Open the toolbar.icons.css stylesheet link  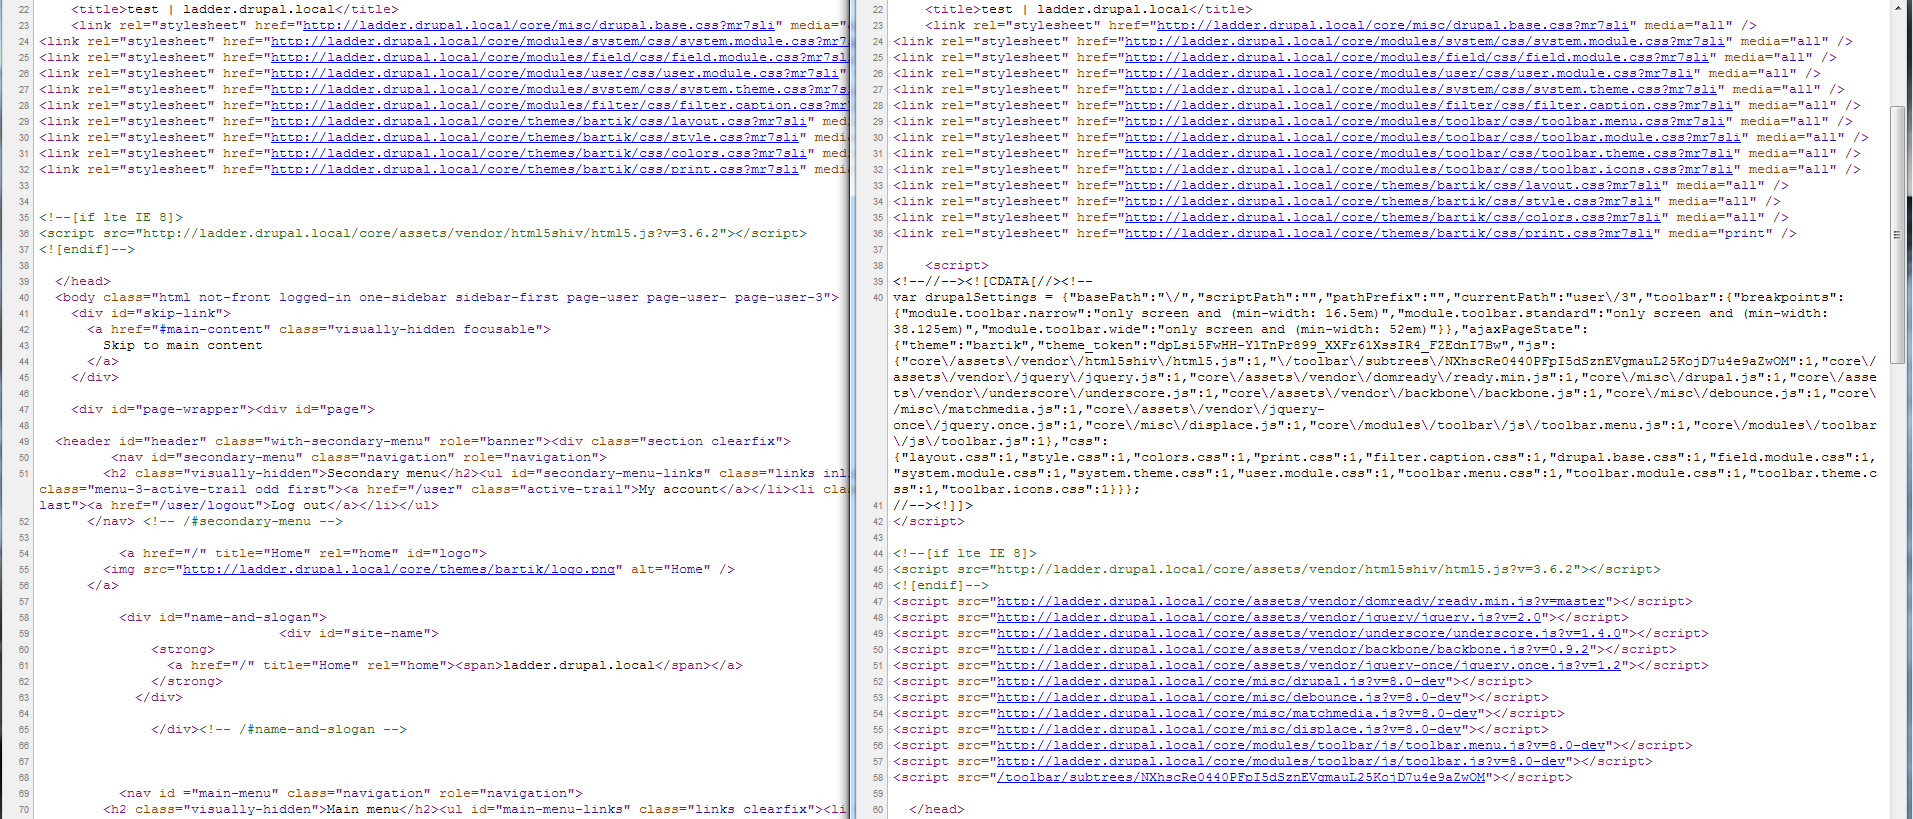(1429, 169)
